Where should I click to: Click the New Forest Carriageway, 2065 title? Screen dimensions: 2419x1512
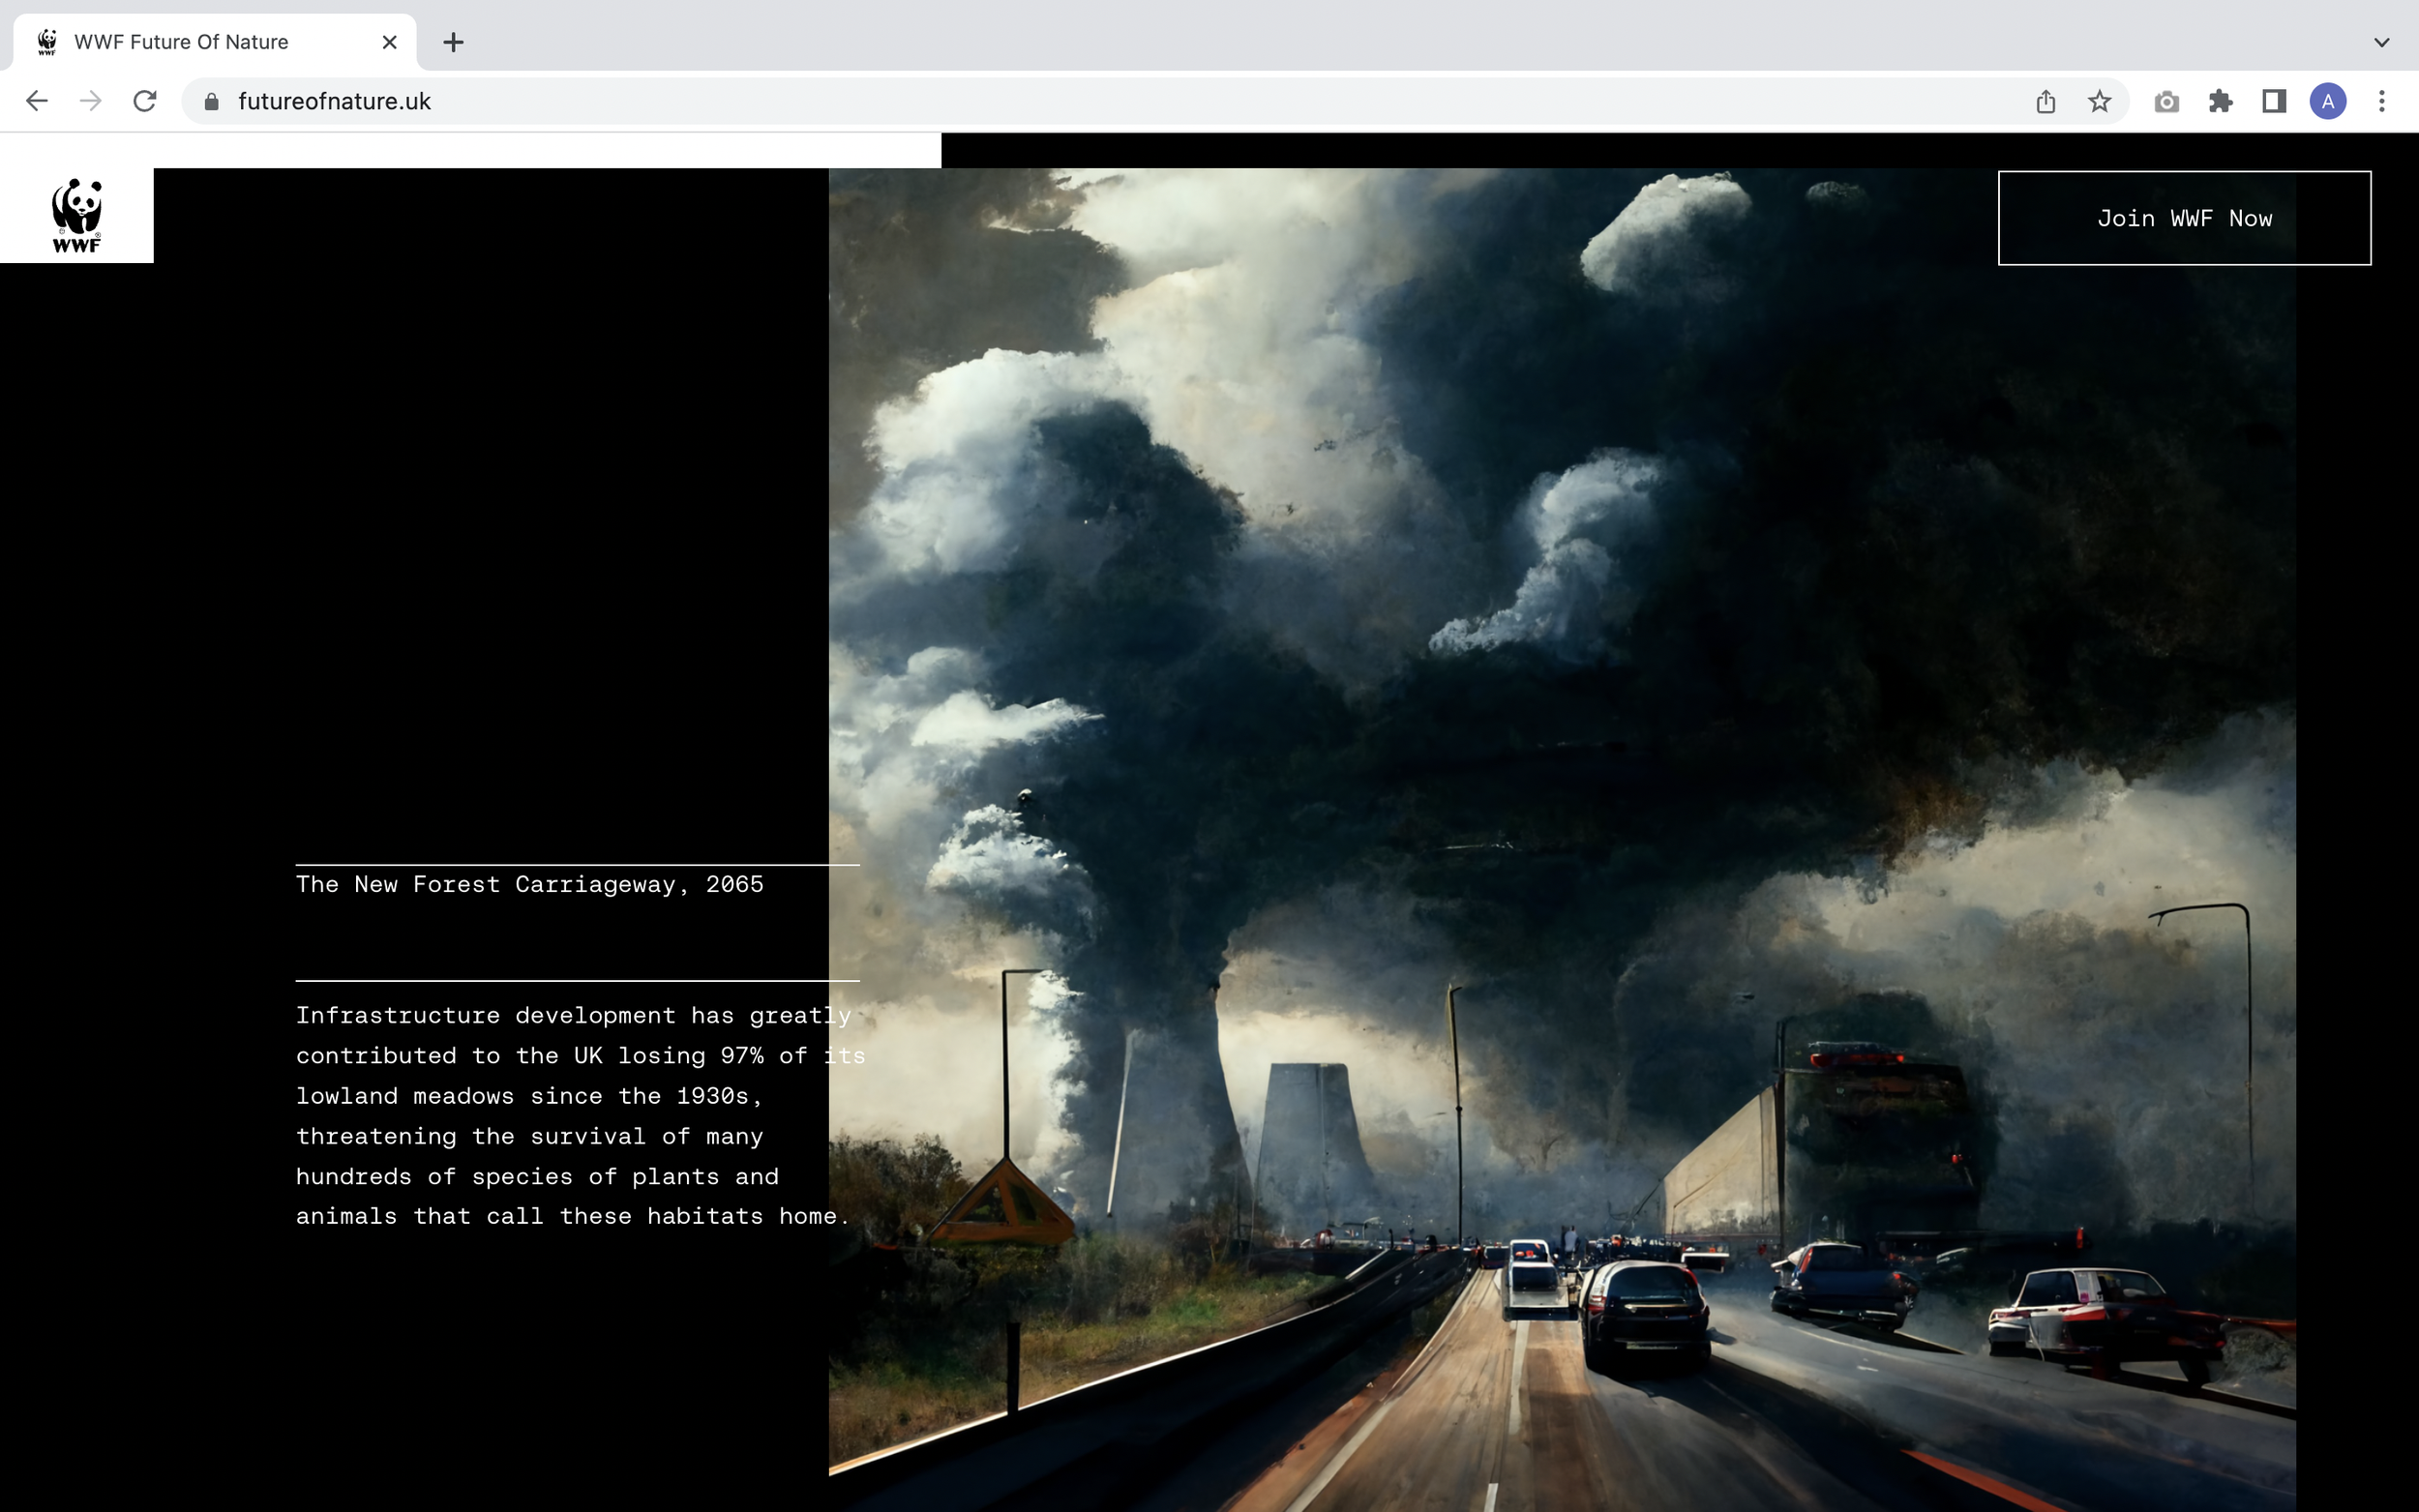pyautogui.click(x=529, y=884)
